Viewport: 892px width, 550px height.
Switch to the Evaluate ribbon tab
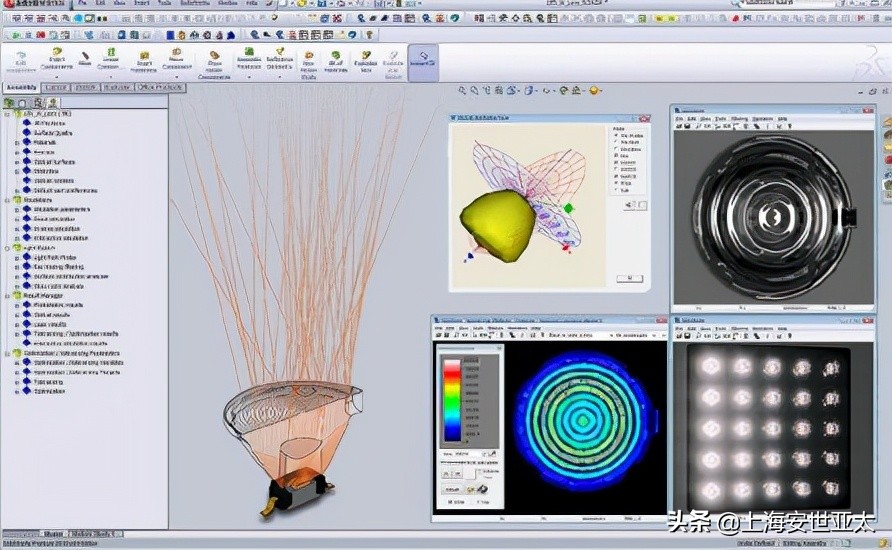click(118, 88)
